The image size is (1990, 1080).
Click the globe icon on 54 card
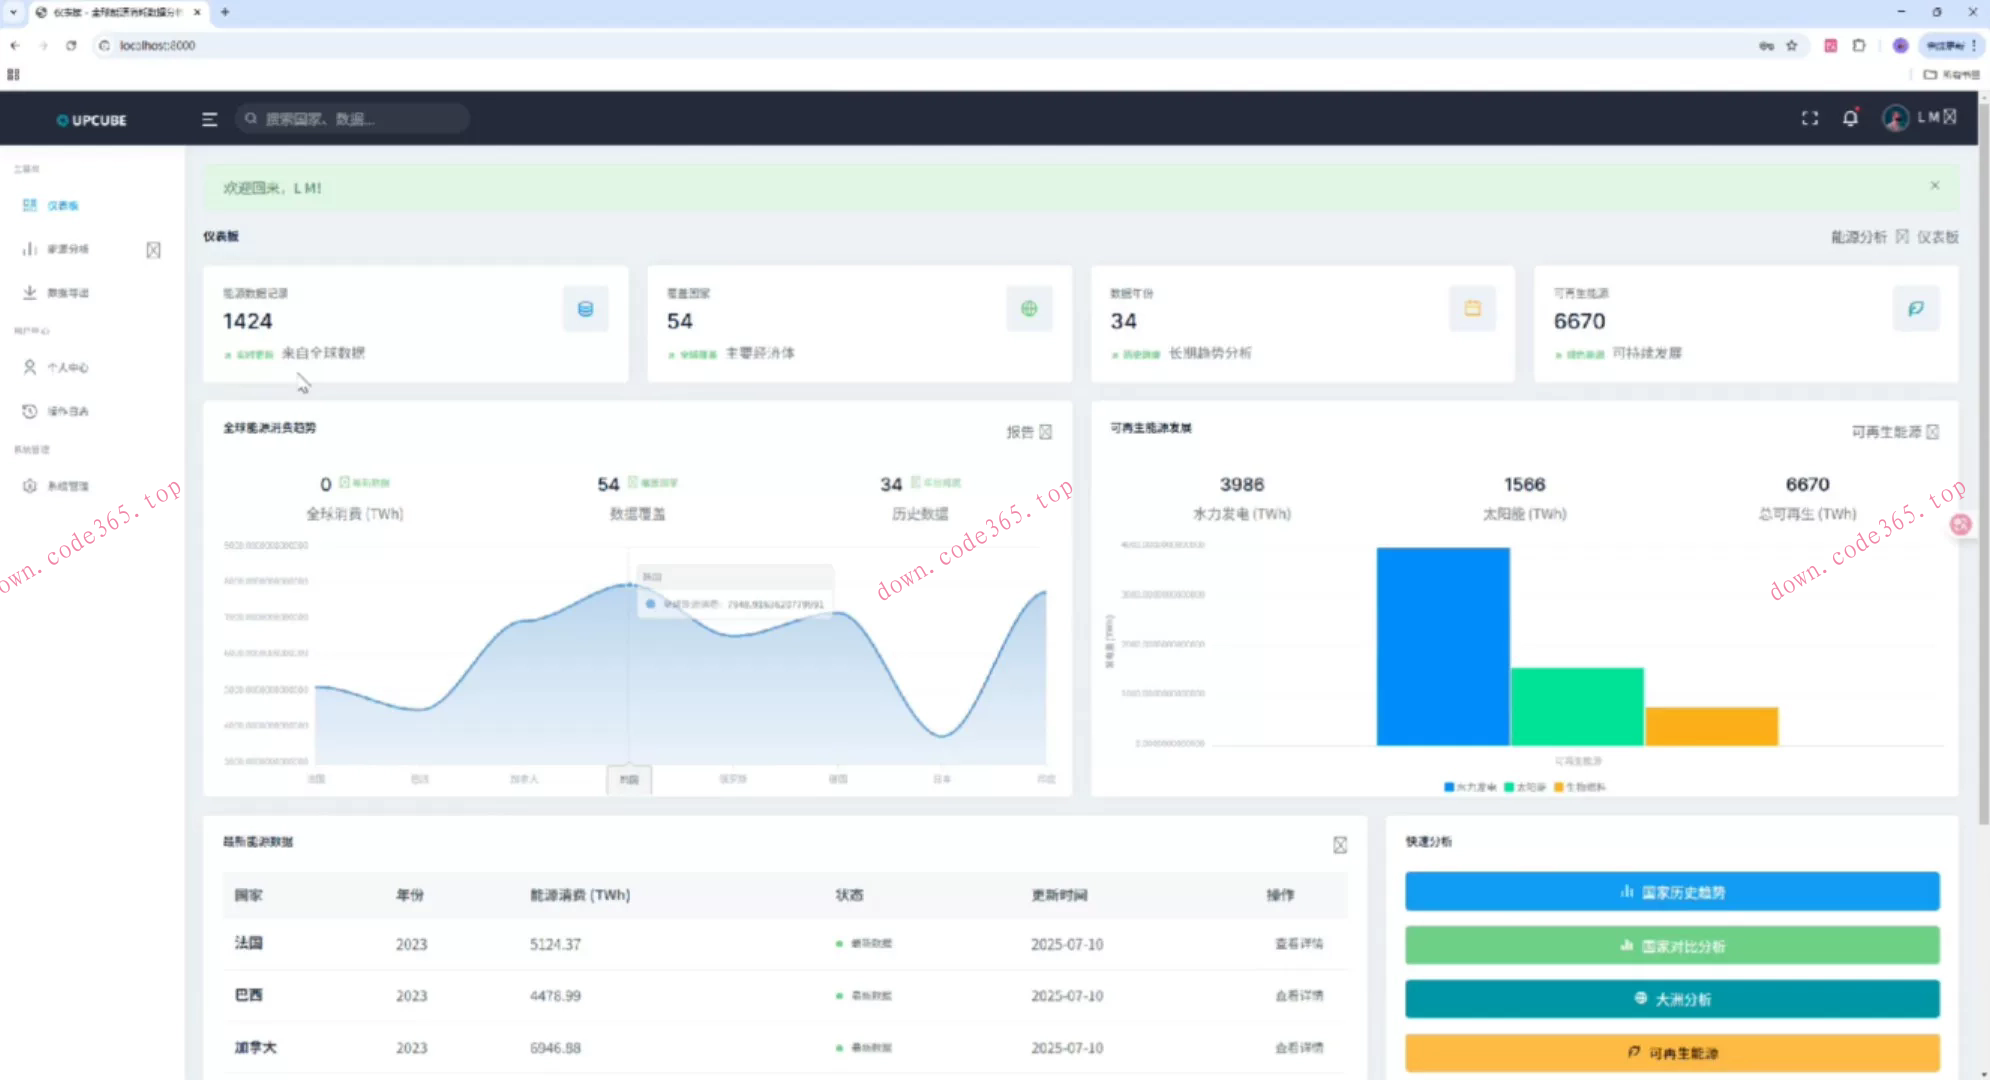pos(1029,309)
